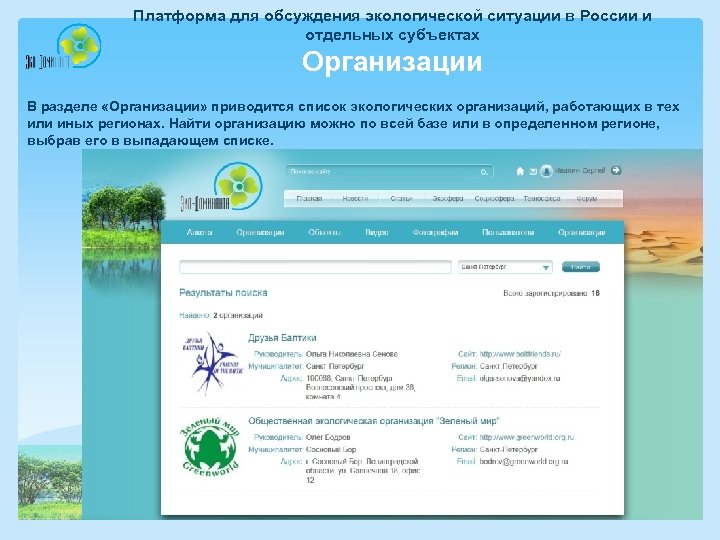The height and width of the screenshot is (540, 720).
Task: Open the Экосфера menu item
Action: 448,198
